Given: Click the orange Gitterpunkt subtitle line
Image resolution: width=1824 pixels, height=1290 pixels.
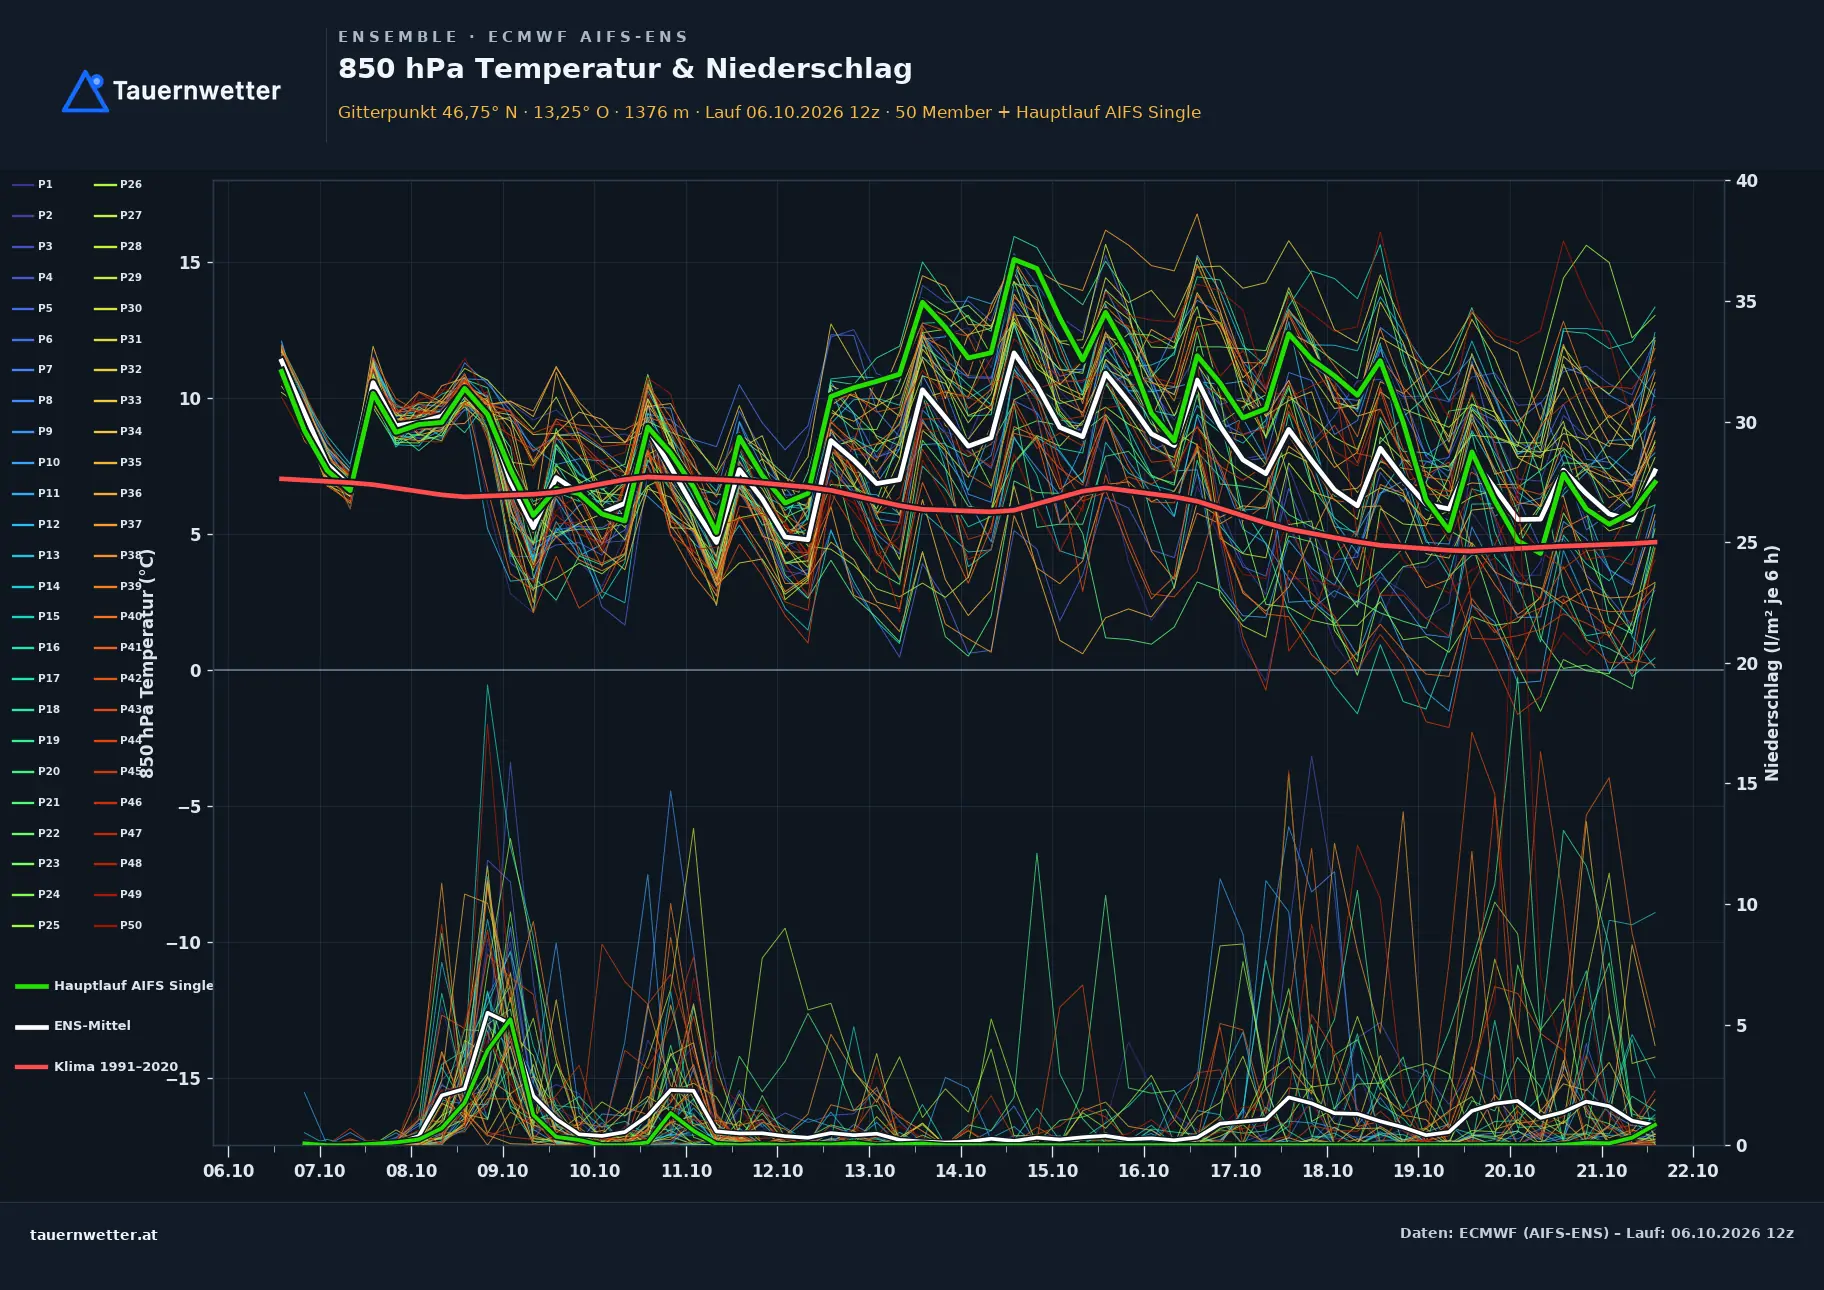Looking at the screenshot, I should click(x=769, y=112).
